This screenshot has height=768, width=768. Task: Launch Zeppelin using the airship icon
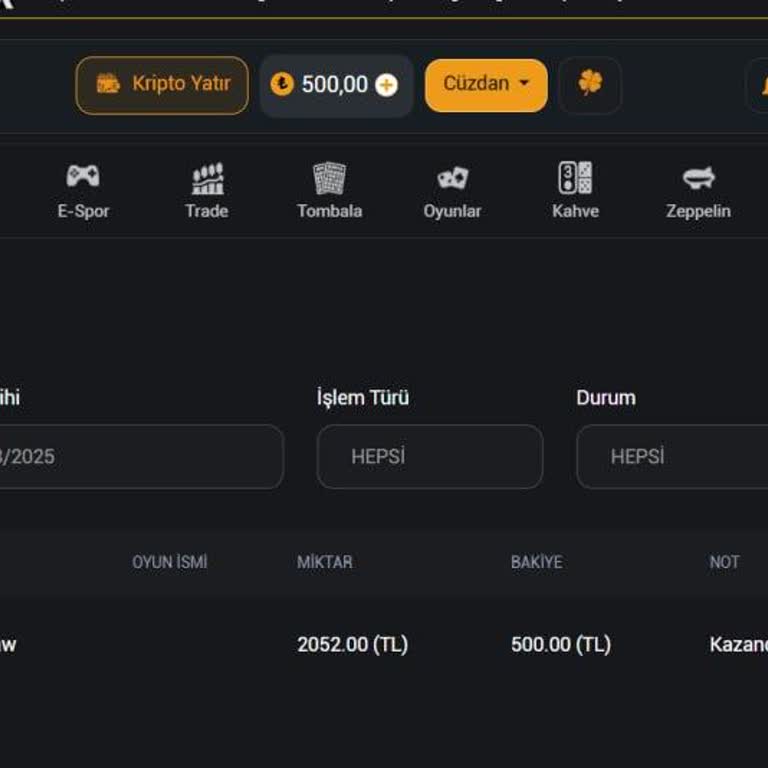click(698, 179)
